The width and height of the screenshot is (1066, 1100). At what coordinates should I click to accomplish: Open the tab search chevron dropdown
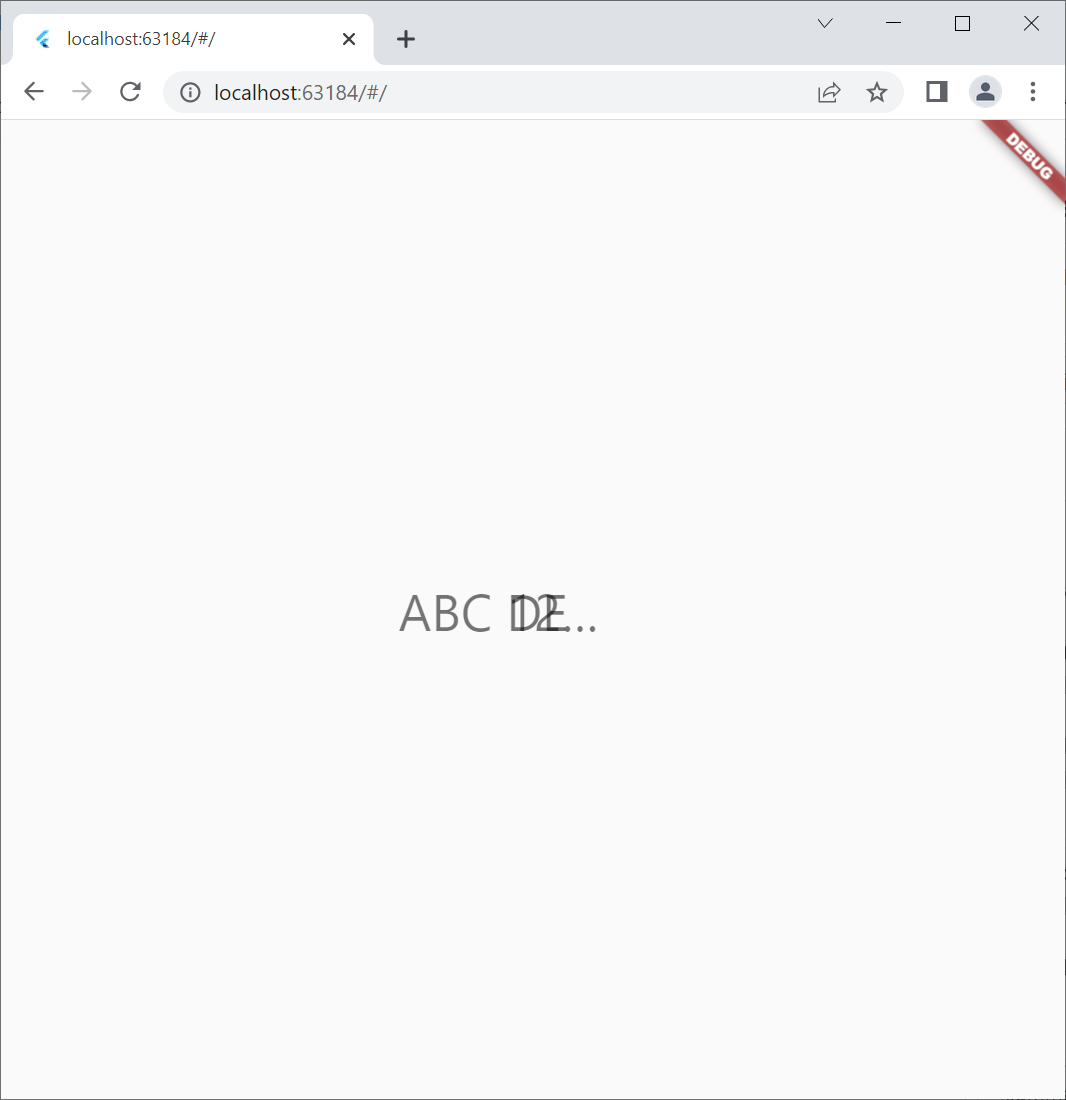824,23
